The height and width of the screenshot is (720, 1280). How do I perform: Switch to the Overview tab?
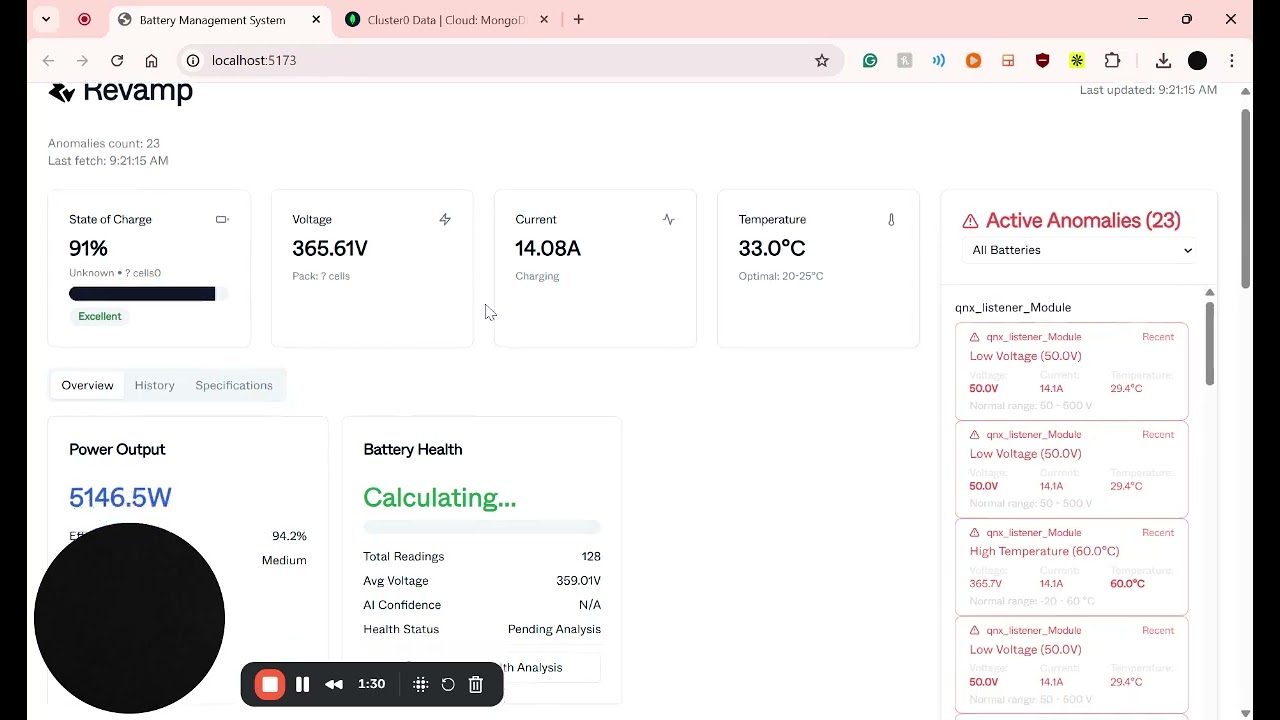[x=87, y=385]
